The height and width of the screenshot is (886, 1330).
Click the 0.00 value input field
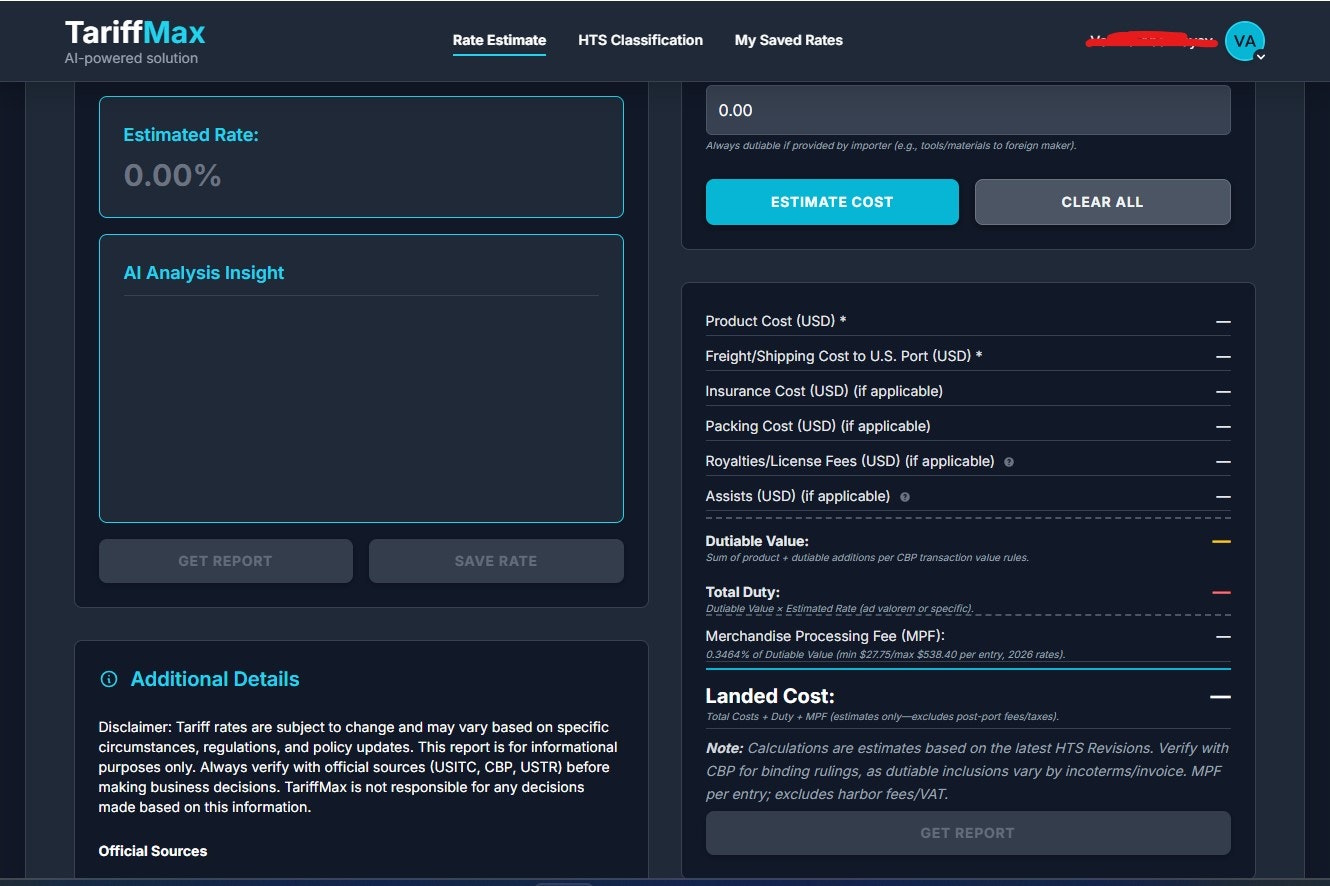pyautogui.click(x=968, y=110)
